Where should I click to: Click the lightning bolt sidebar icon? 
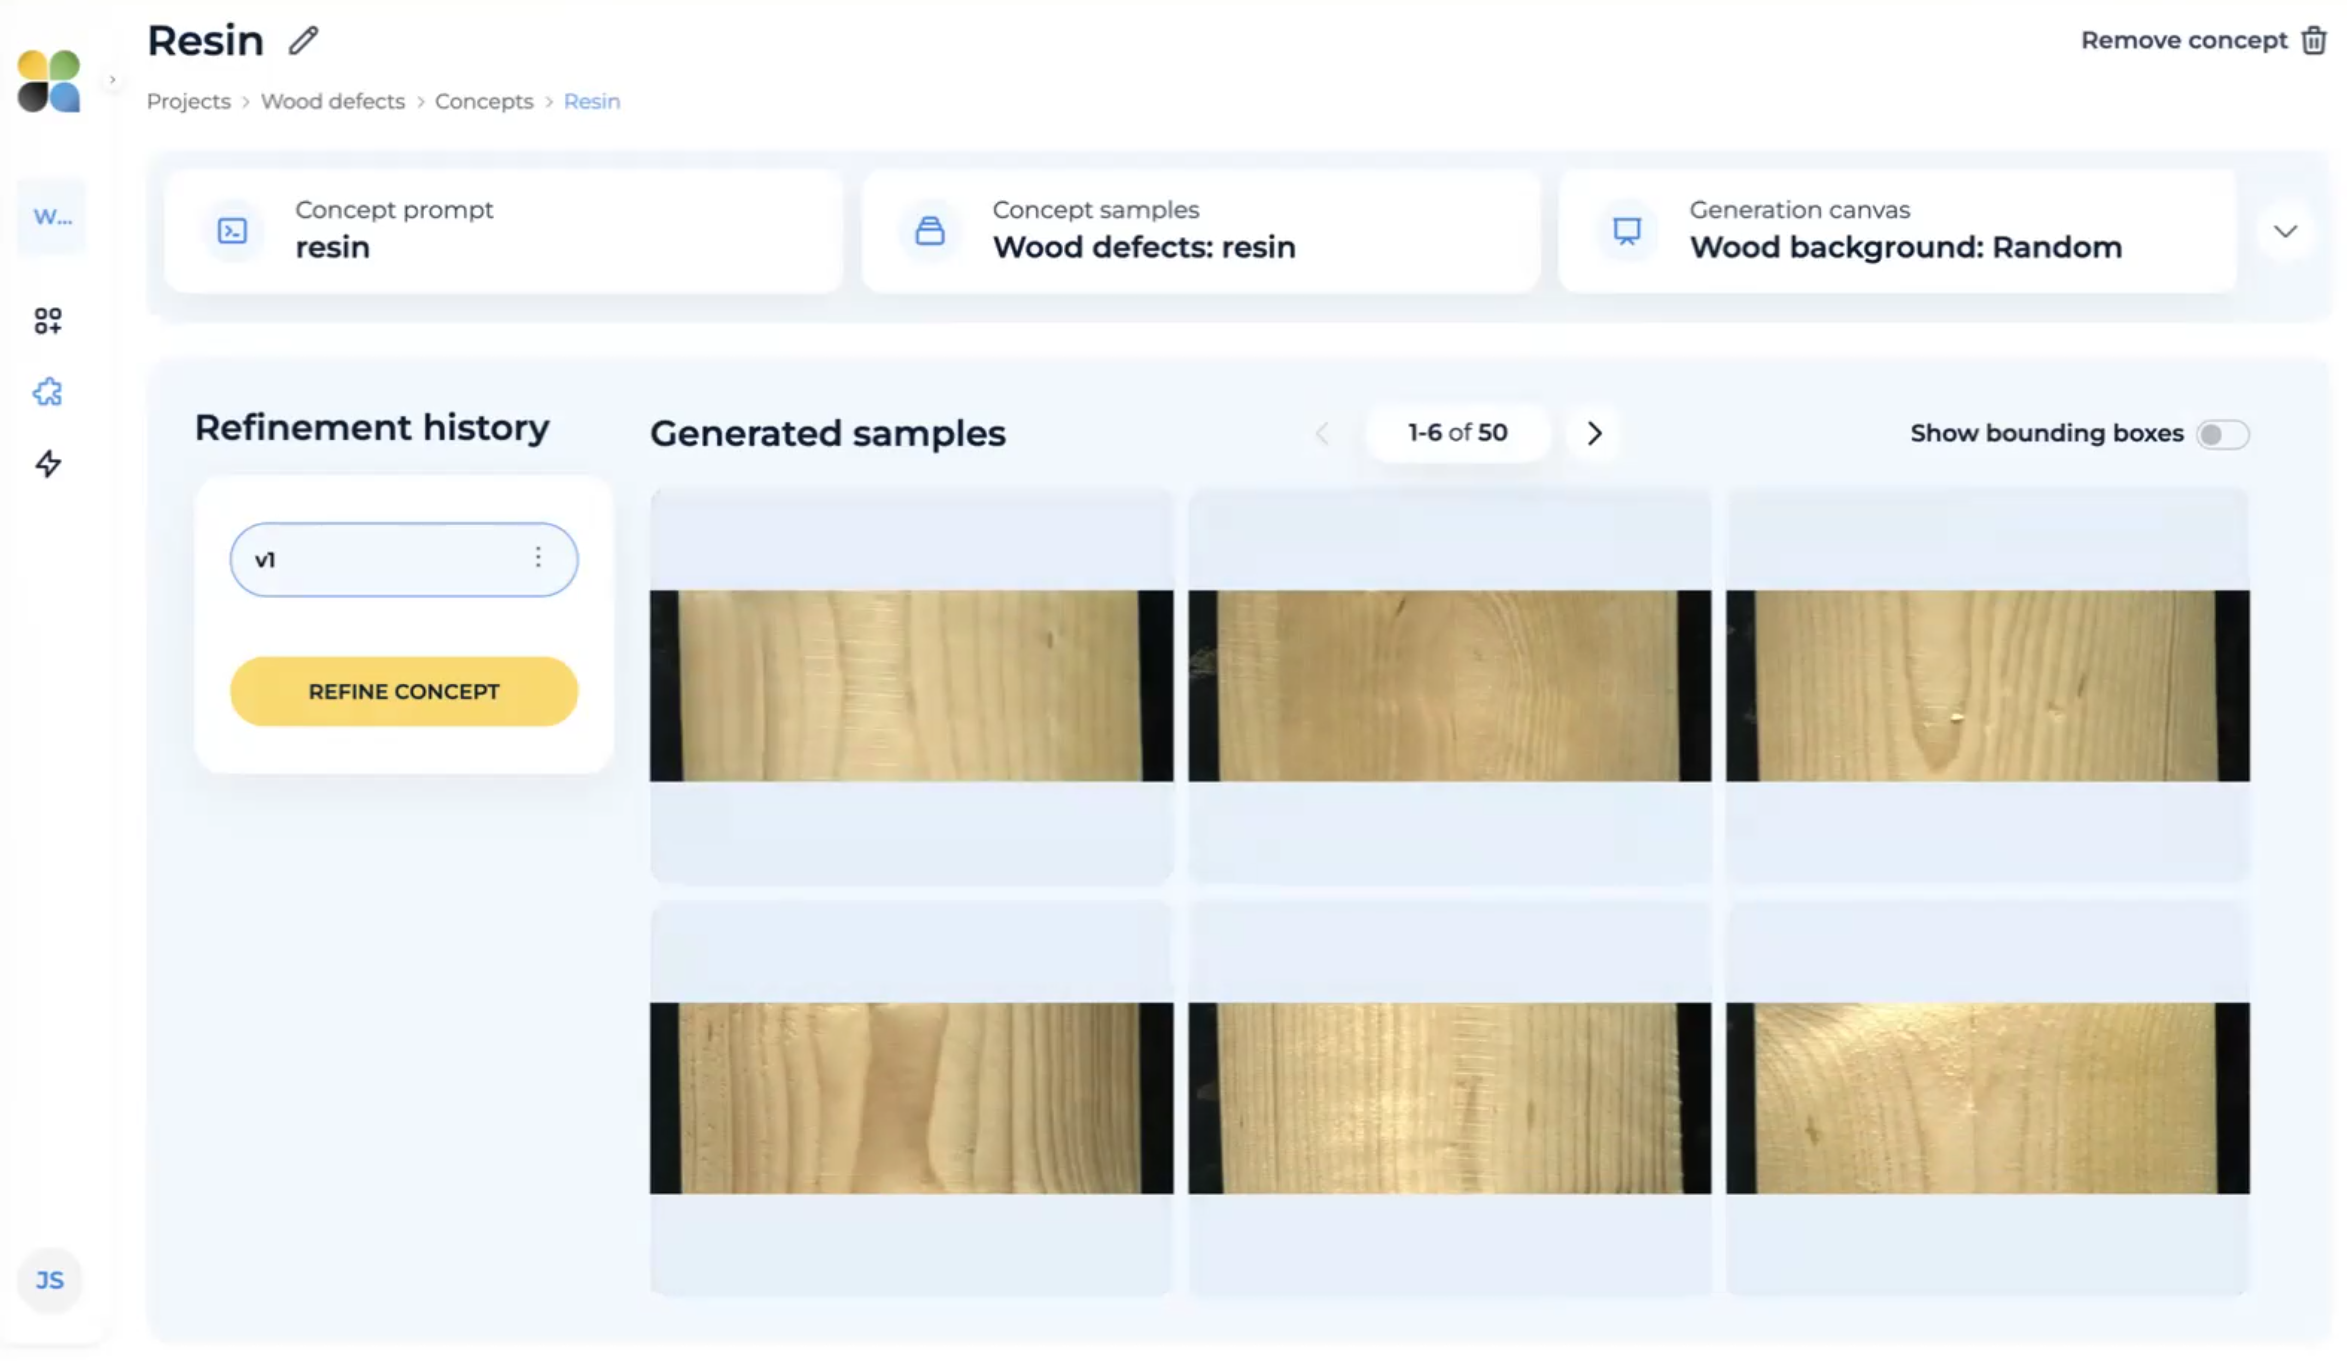[x=48, y=464]
